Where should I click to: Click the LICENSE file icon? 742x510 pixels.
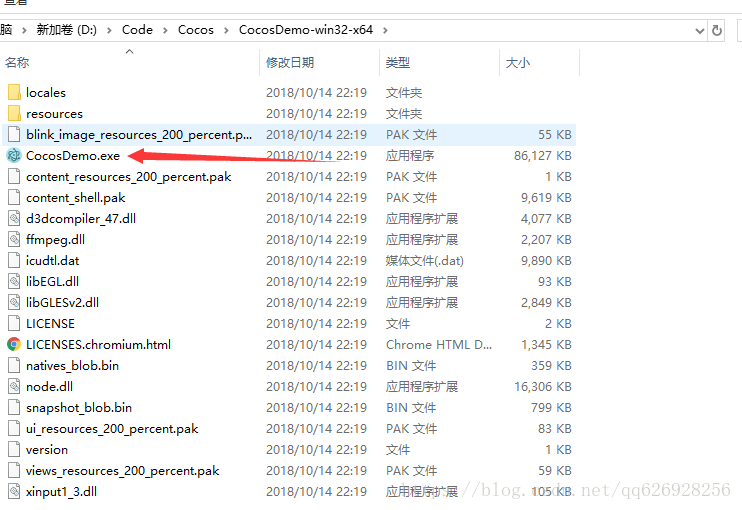point(14,323)
